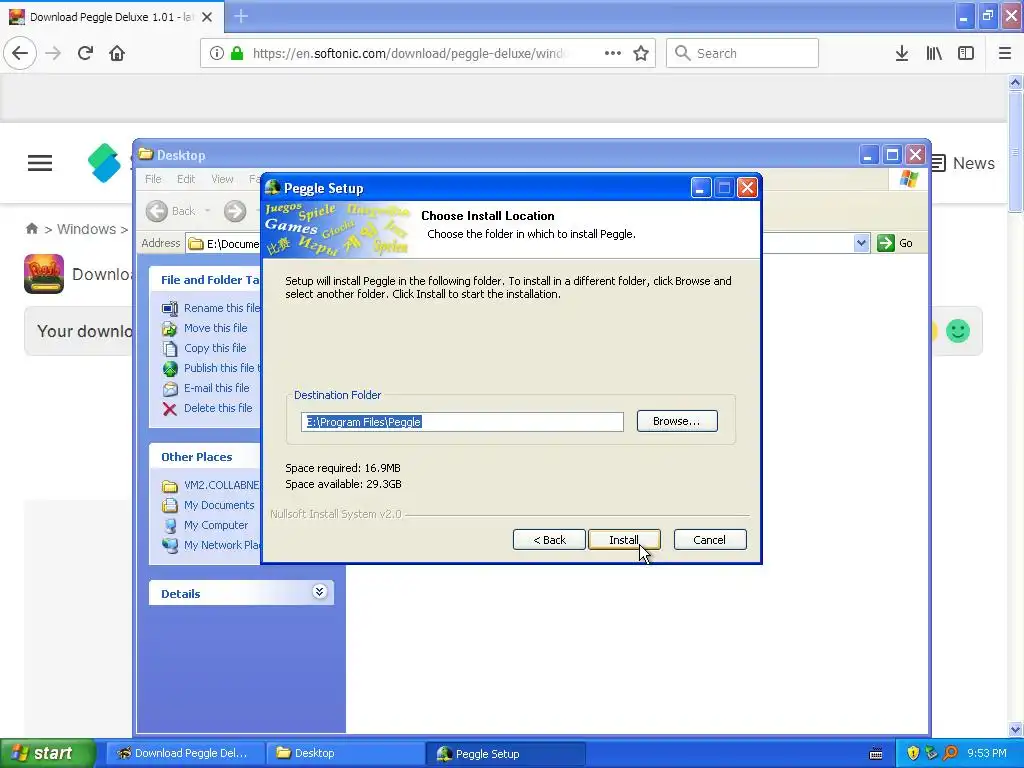Screen dimensions: 1024x768
Task: Show site information icon in URL bar
Action: click(x=217, y=53)
